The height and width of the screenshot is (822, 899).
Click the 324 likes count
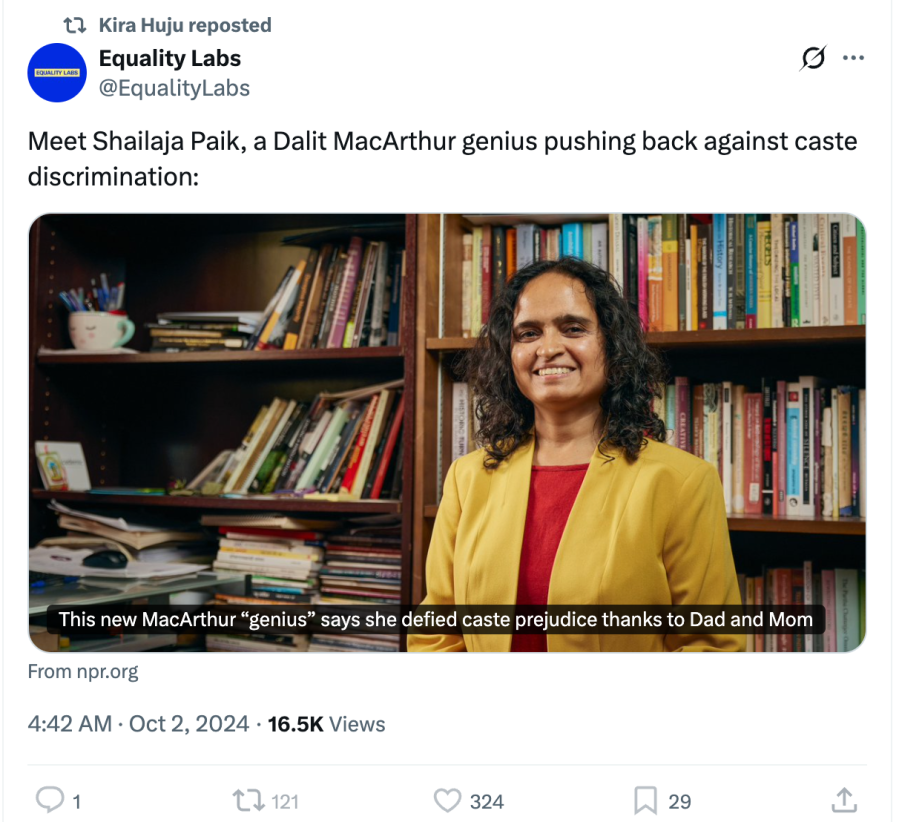486,801
